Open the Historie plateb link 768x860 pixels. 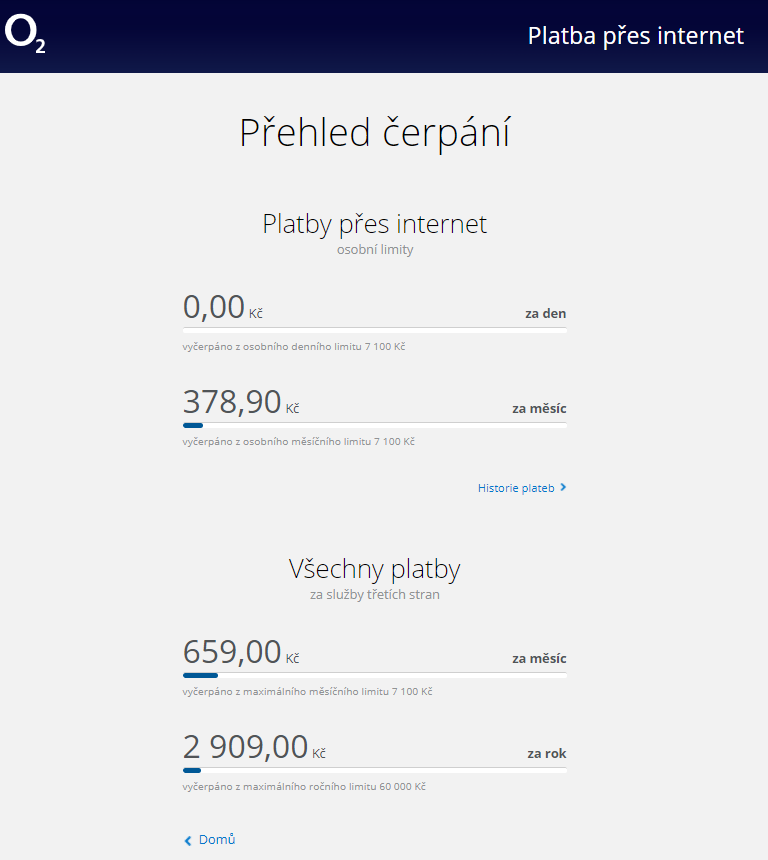[x=516, y=488]
